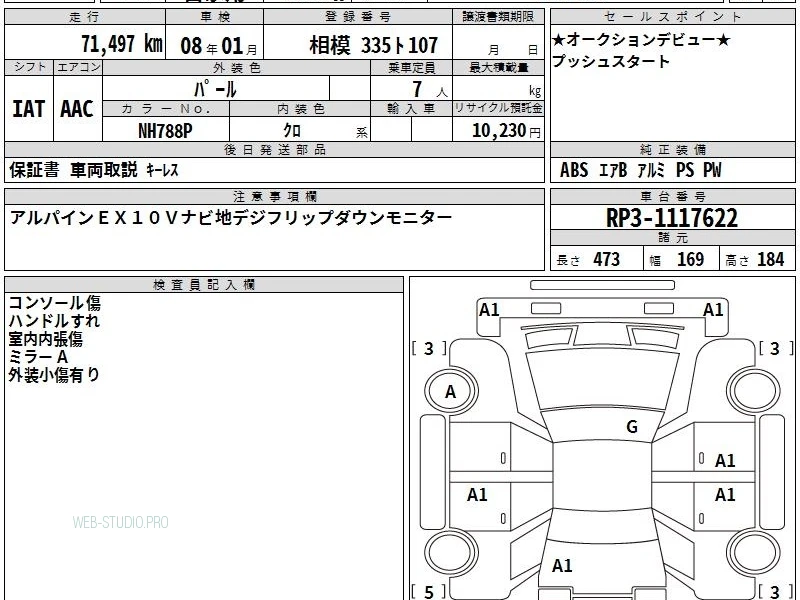Viewport: 800px width, 600px height.
Task: Click the リサイクル預託金 header
Action: 498,108
